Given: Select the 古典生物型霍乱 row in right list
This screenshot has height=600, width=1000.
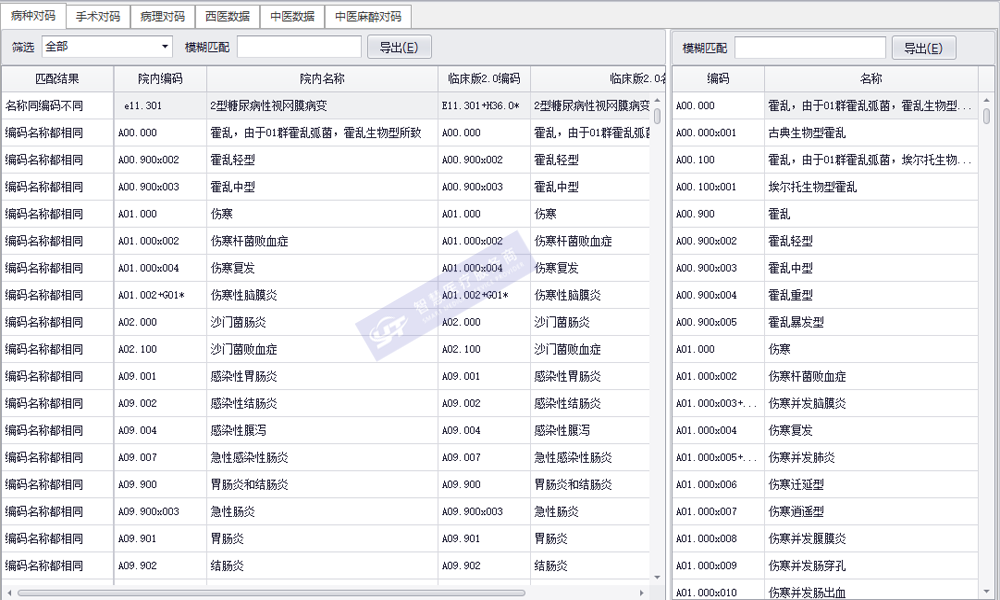Looking at the screenshot, I should pyautogui.click(x=806, y=133).
